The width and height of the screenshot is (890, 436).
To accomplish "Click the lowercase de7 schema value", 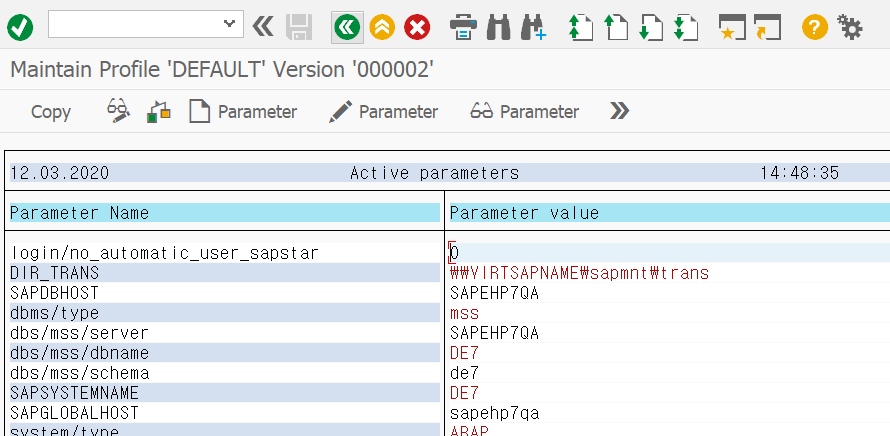I will click(x=464, y=373).
